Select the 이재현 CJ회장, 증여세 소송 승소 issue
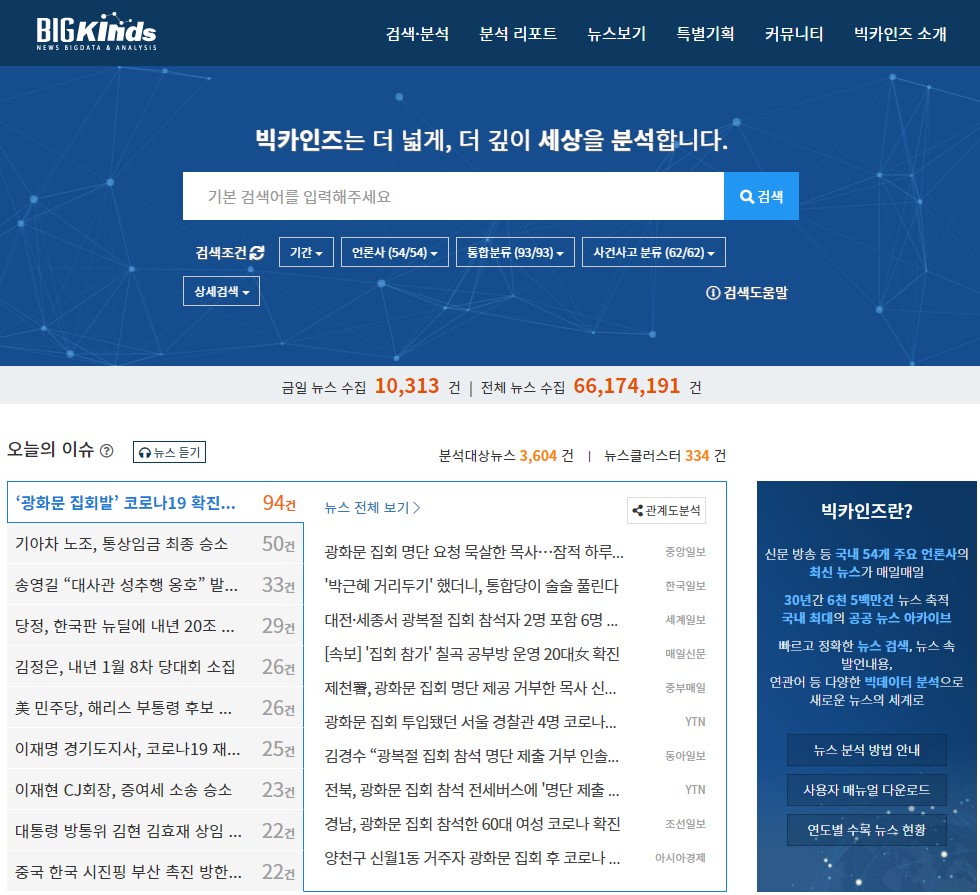 [x=155, y=790]
